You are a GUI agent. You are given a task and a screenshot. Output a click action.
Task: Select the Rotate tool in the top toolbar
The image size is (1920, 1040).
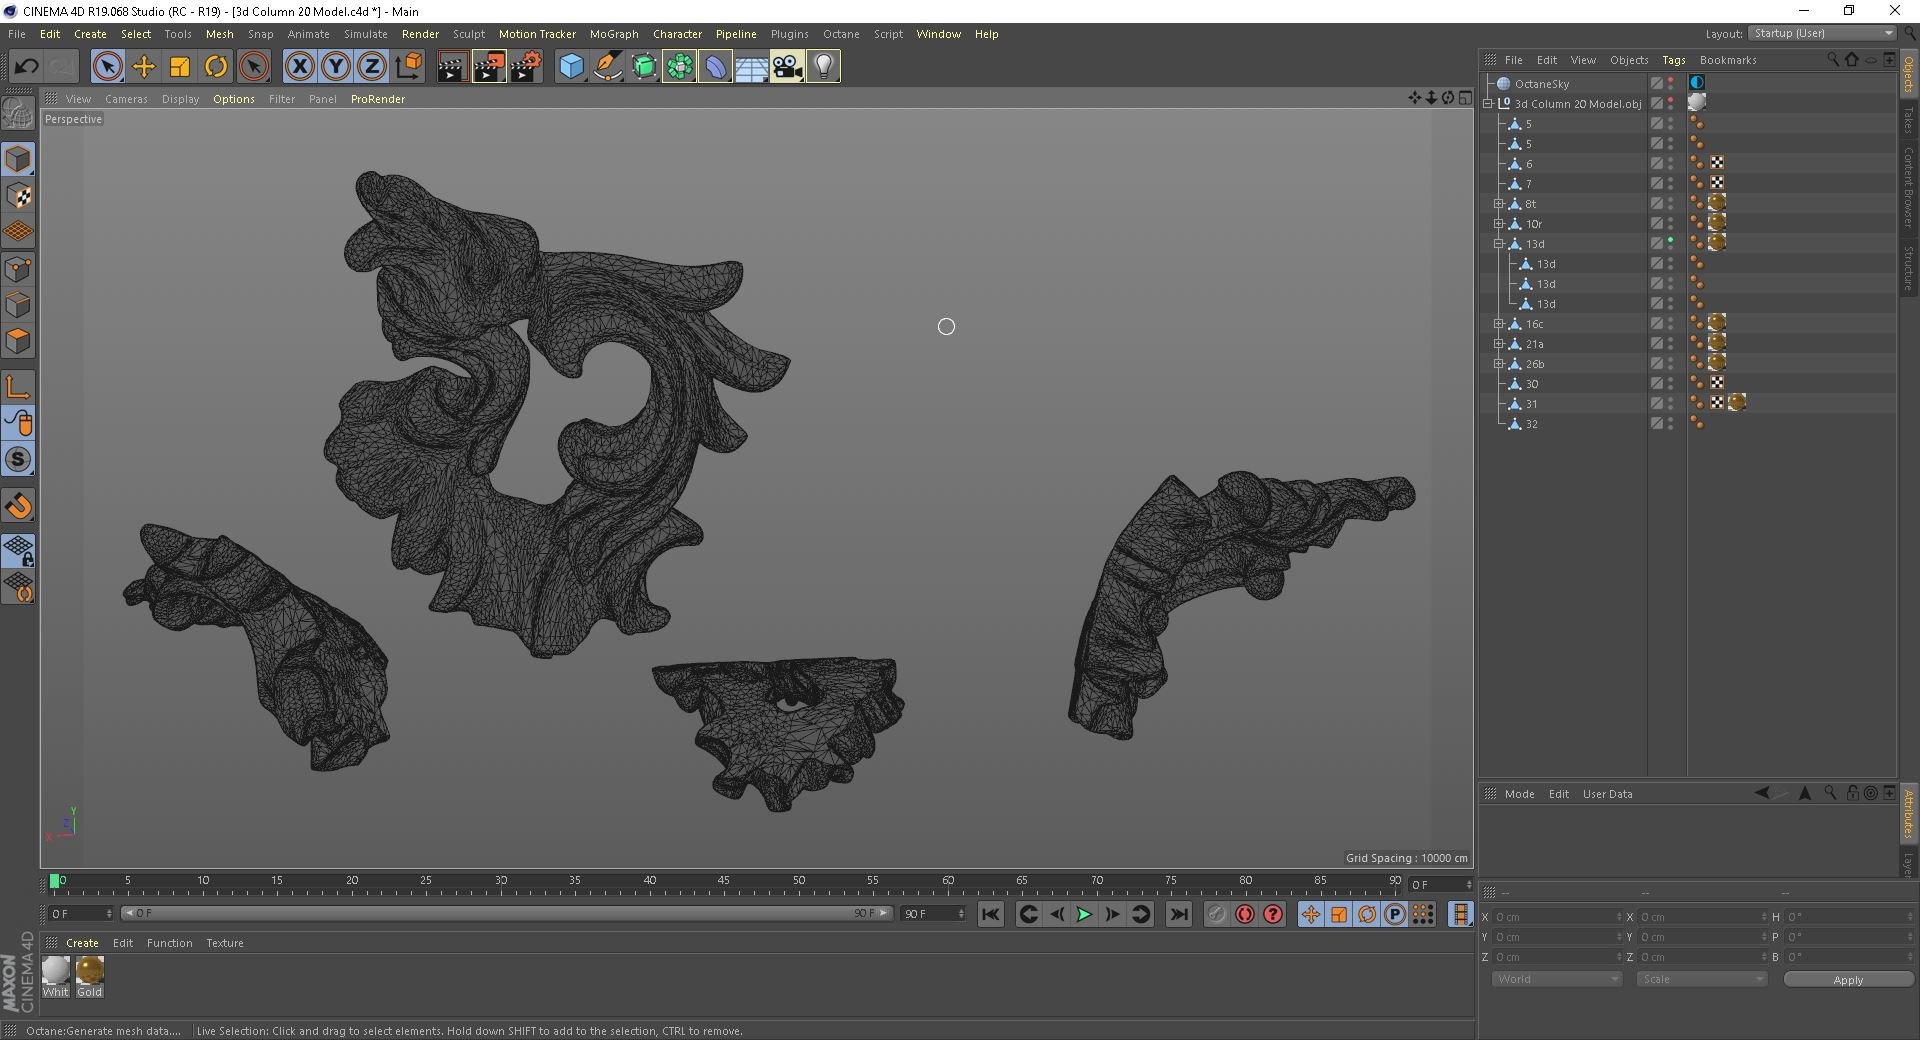pyautogui.click(x=216, y=67)
